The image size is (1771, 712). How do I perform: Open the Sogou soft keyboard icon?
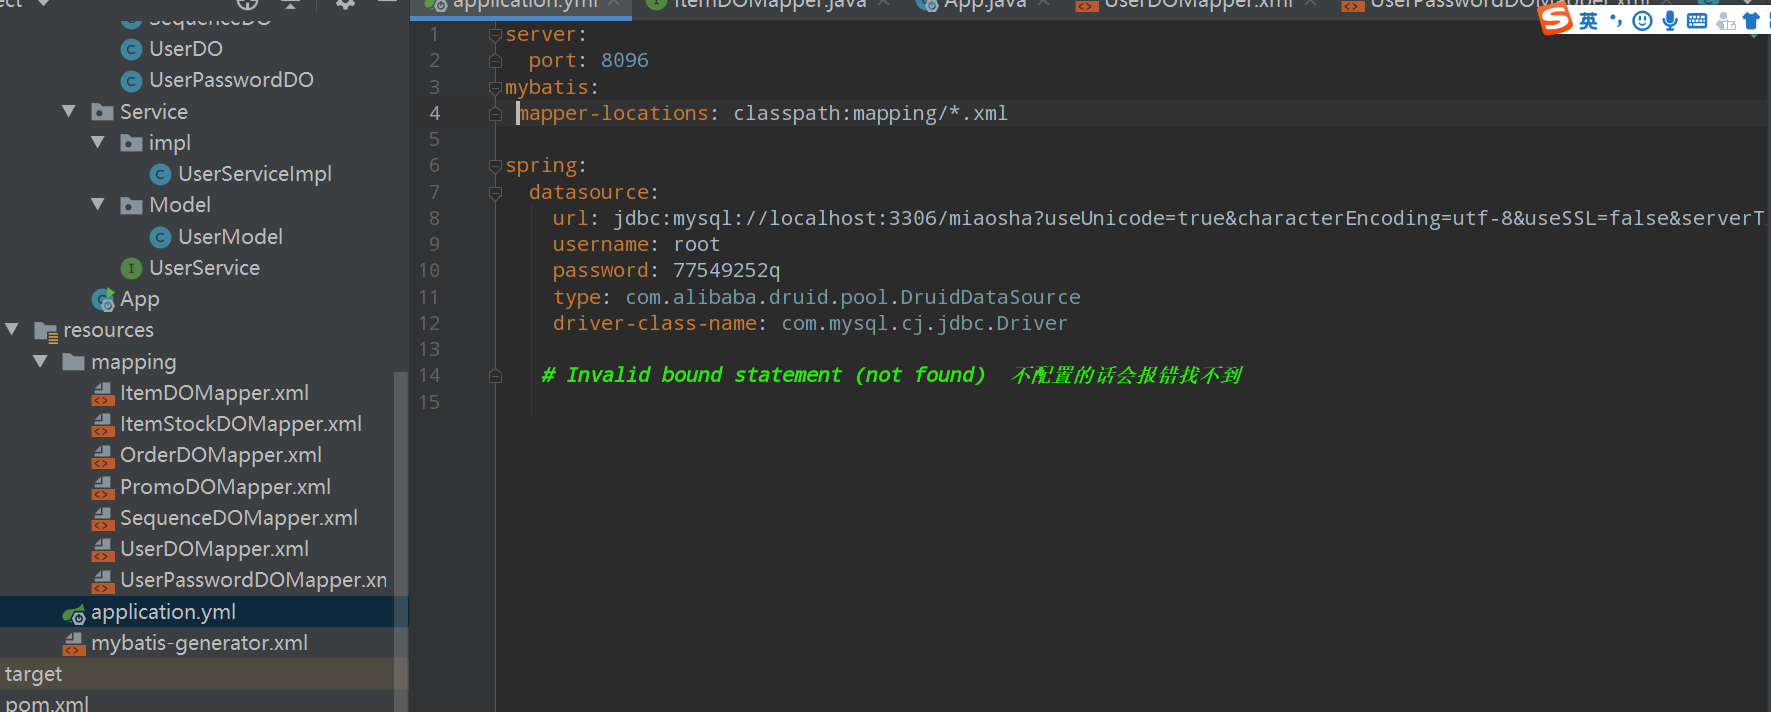click(1697, 21)
